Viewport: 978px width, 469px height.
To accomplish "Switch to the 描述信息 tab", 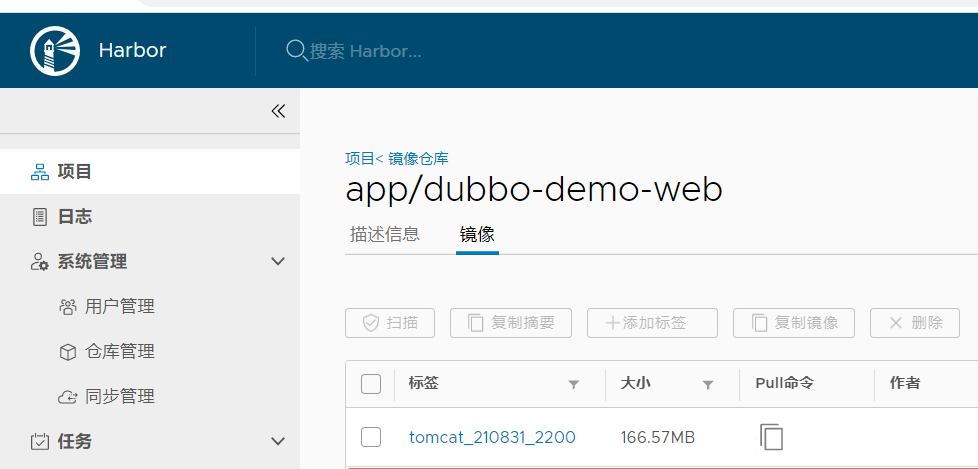I will [385, 234].
